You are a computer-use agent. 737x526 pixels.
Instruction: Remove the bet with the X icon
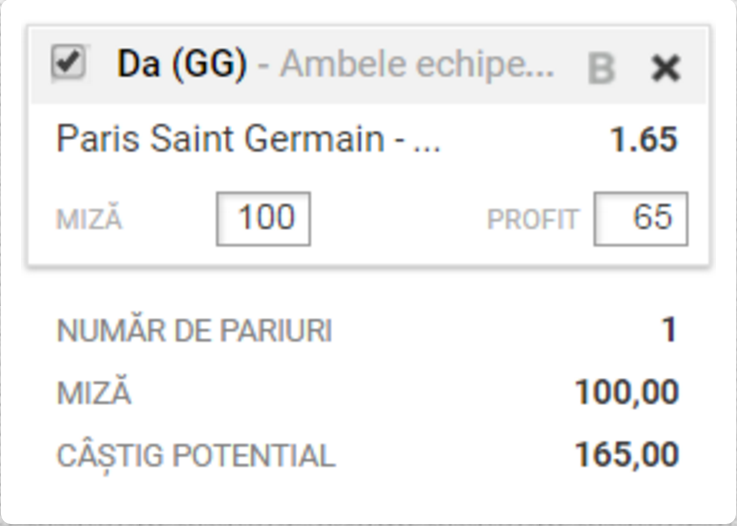[666, 68]
